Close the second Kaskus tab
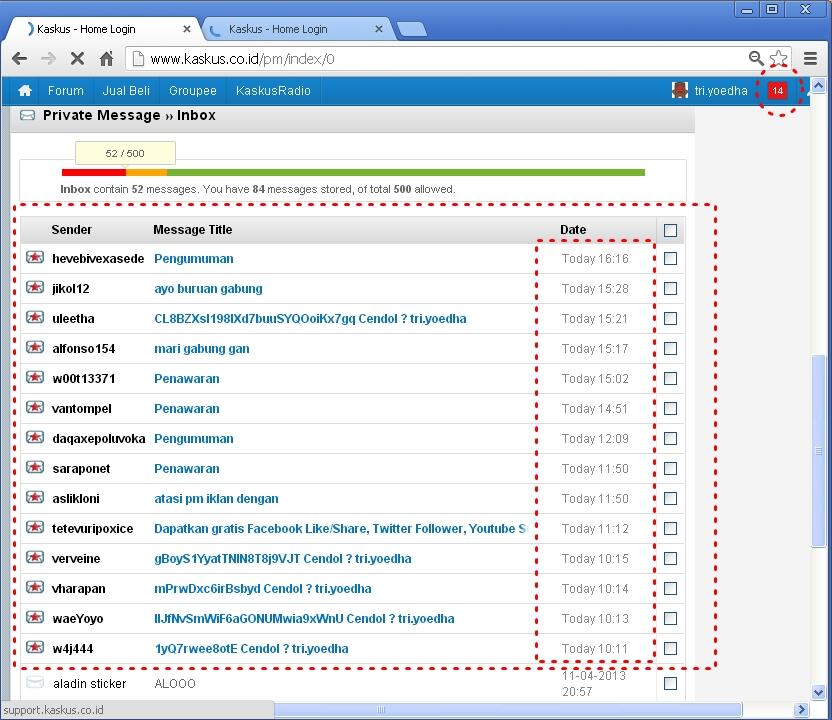The image size is (832, 720). (378, 29)
